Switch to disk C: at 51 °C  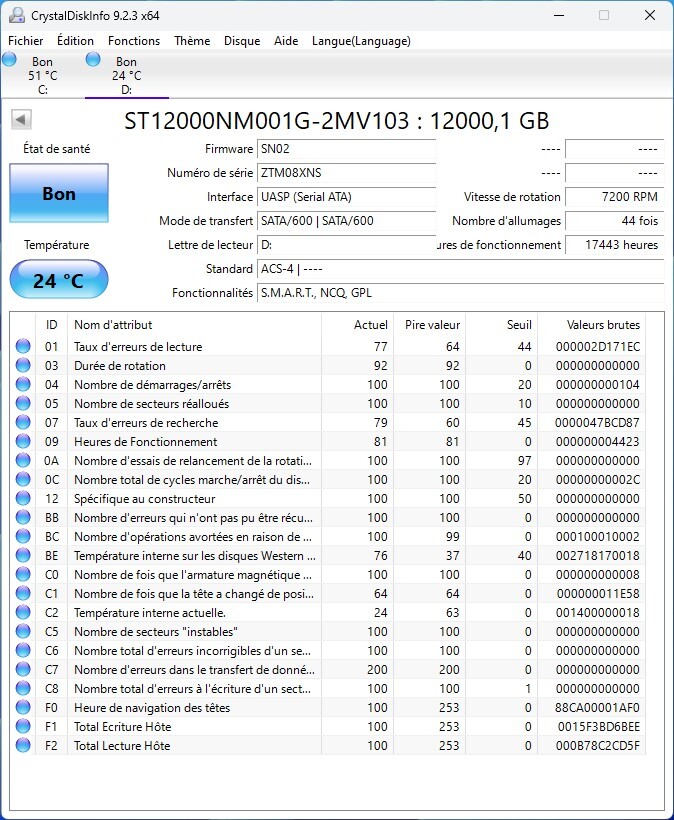click(x=42, y=75)
